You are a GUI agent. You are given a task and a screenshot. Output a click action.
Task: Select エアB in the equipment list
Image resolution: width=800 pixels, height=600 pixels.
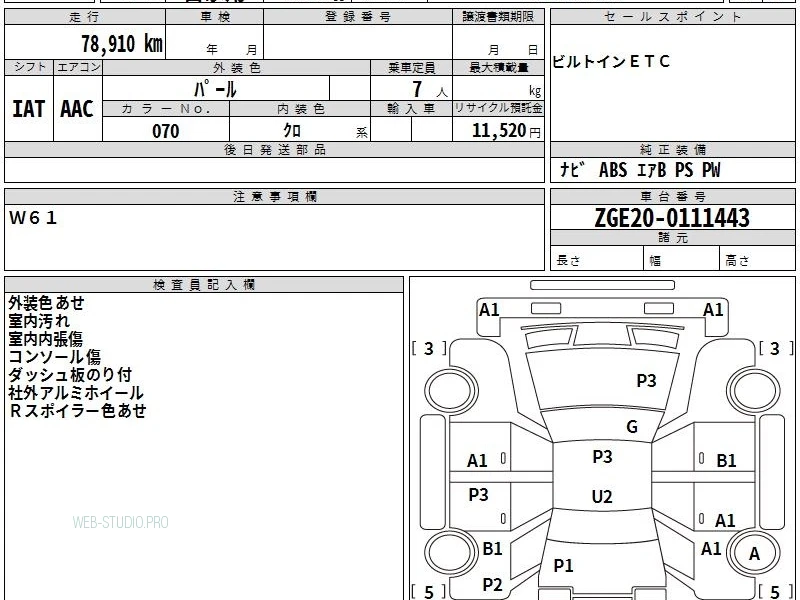pos(652,170)
